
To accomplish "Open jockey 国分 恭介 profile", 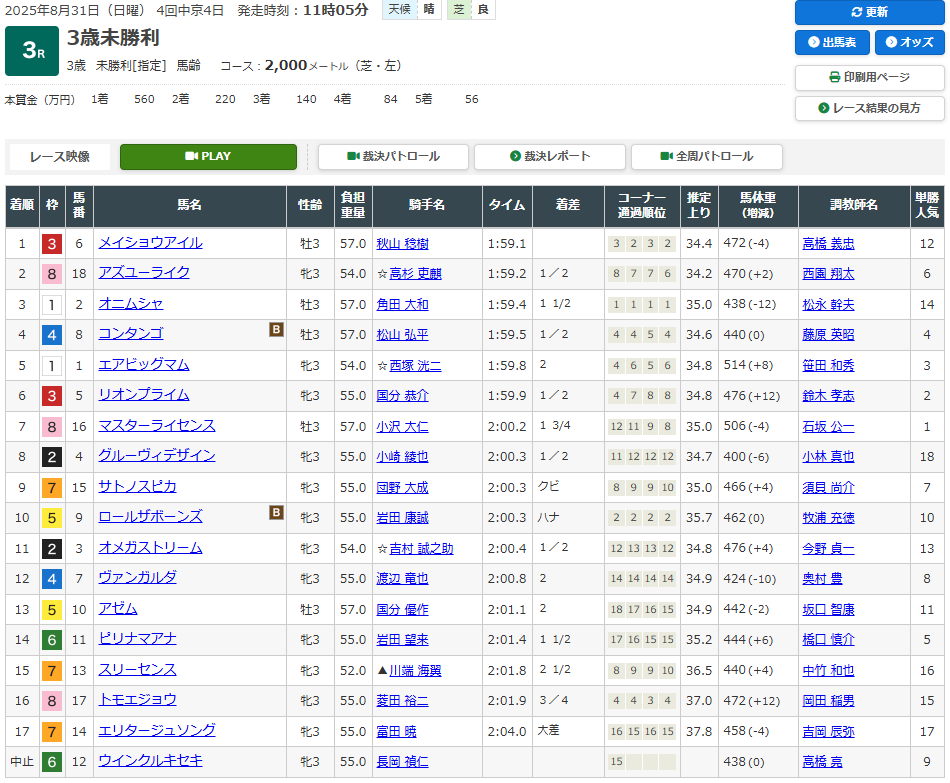I will (402, 396).
